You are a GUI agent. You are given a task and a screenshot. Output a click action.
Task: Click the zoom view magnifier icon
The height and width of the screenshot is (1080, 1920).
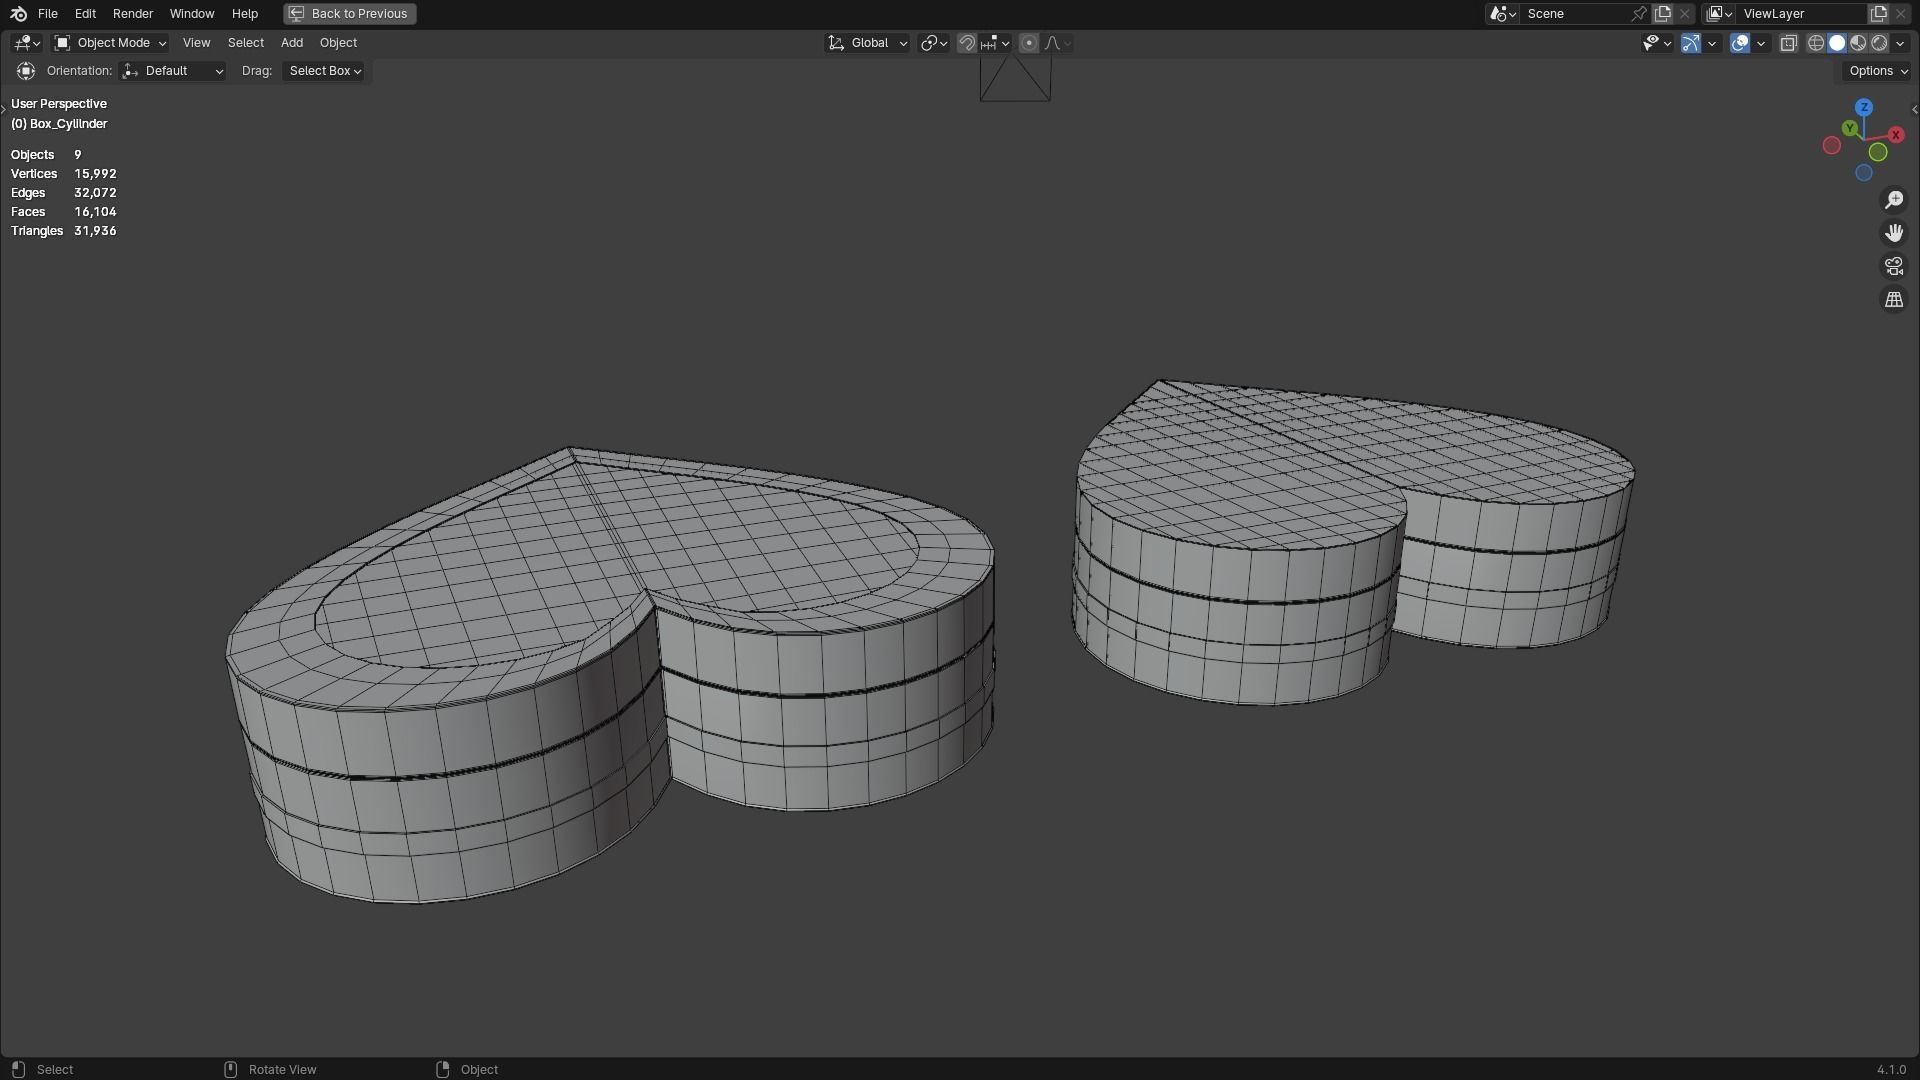pos(1894,200)
